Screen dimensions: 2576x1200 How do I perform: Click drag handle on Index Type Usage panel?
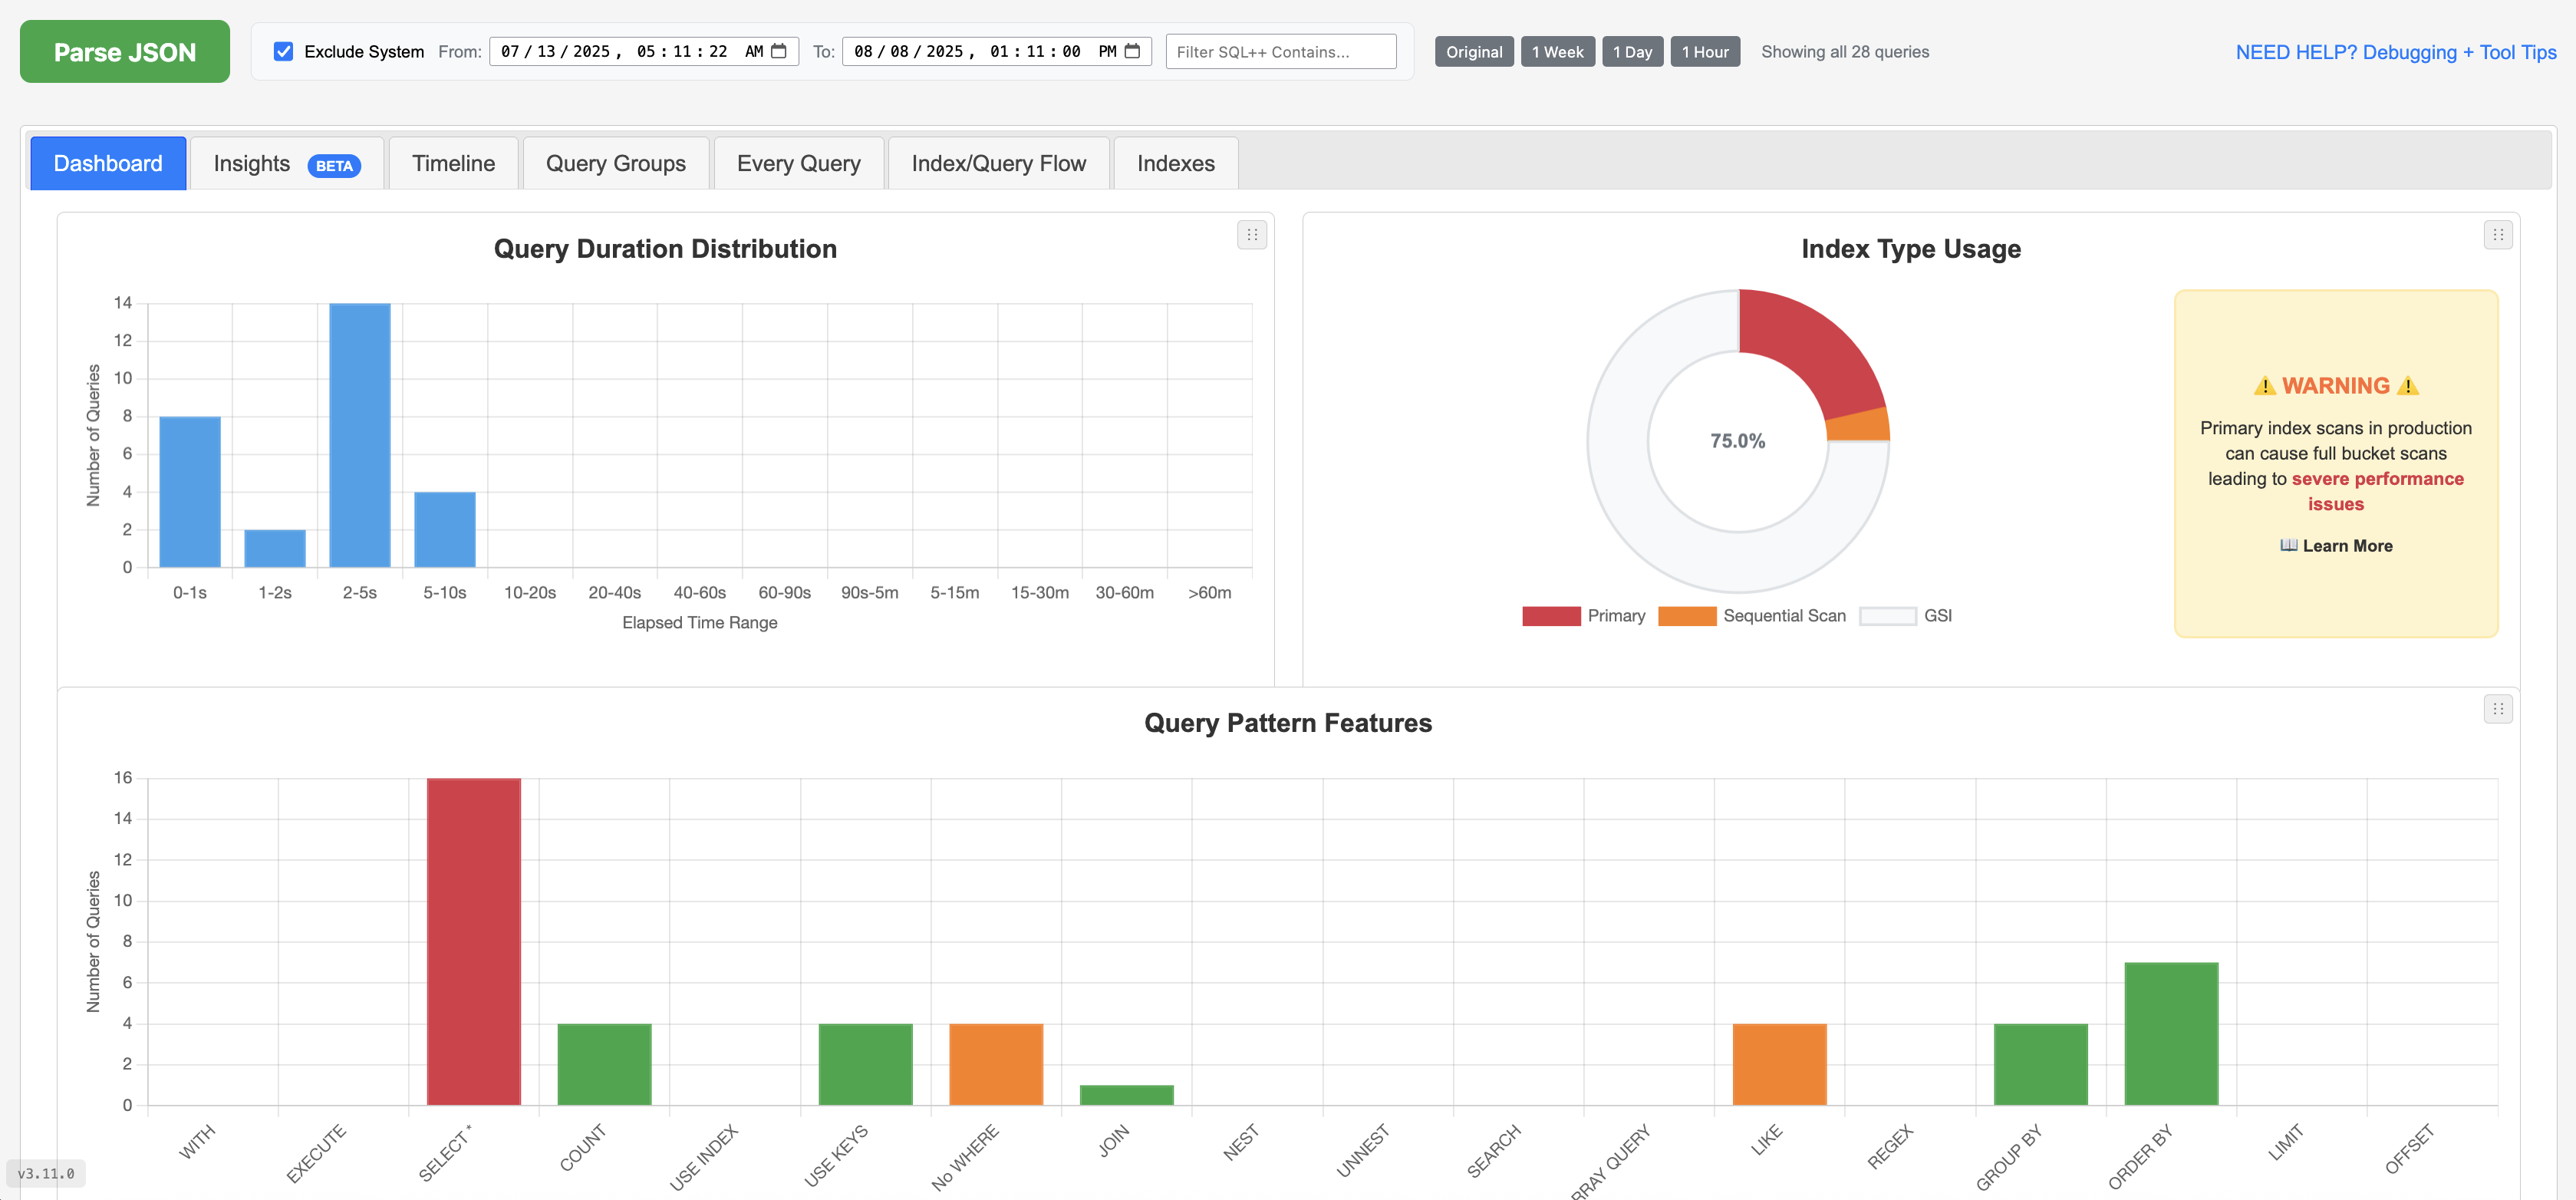(2497, 234)
